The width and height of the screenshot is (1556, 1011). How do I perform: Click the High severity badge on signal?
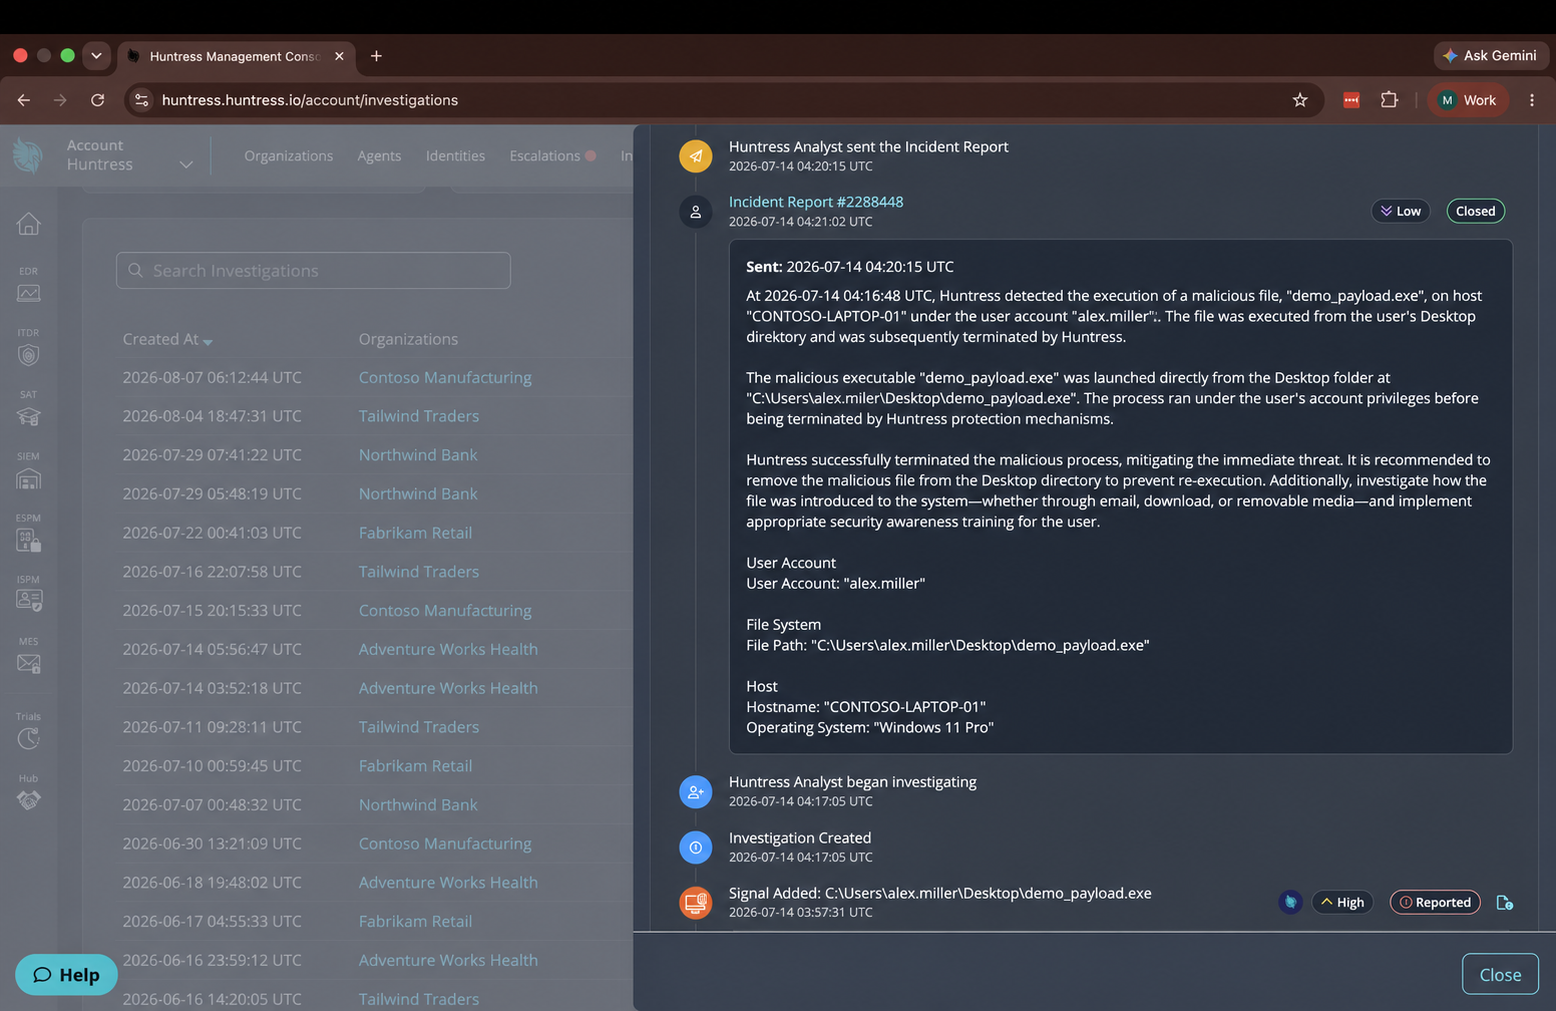click(1342, 902)
